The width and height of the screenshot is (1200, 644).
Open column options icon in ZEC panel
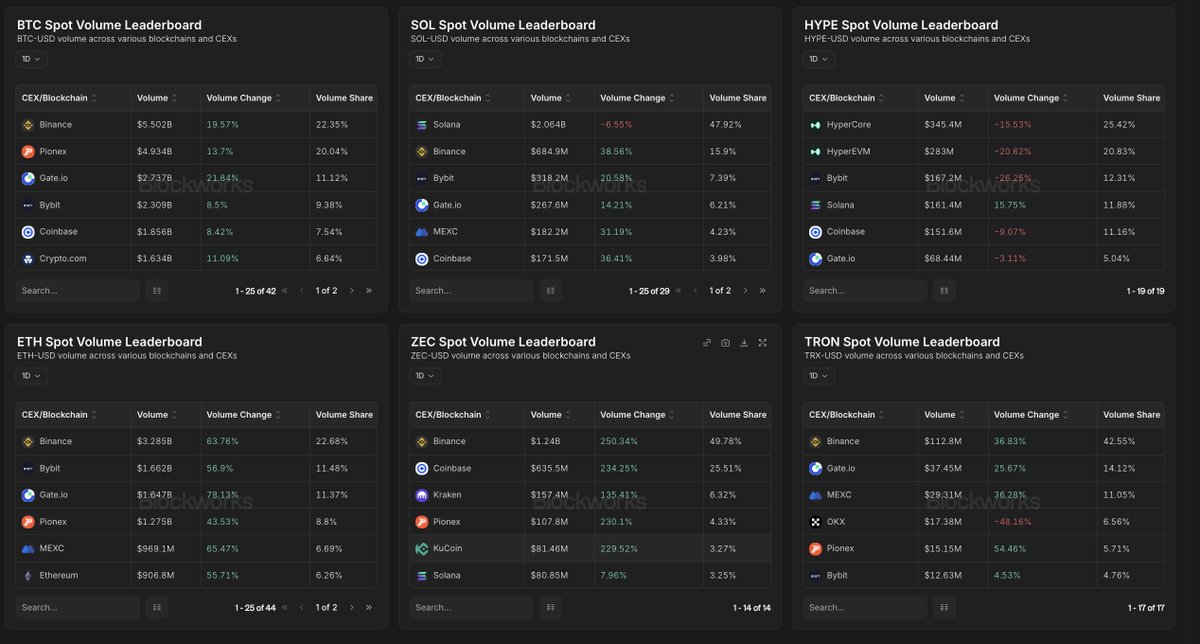click(551, 607)
